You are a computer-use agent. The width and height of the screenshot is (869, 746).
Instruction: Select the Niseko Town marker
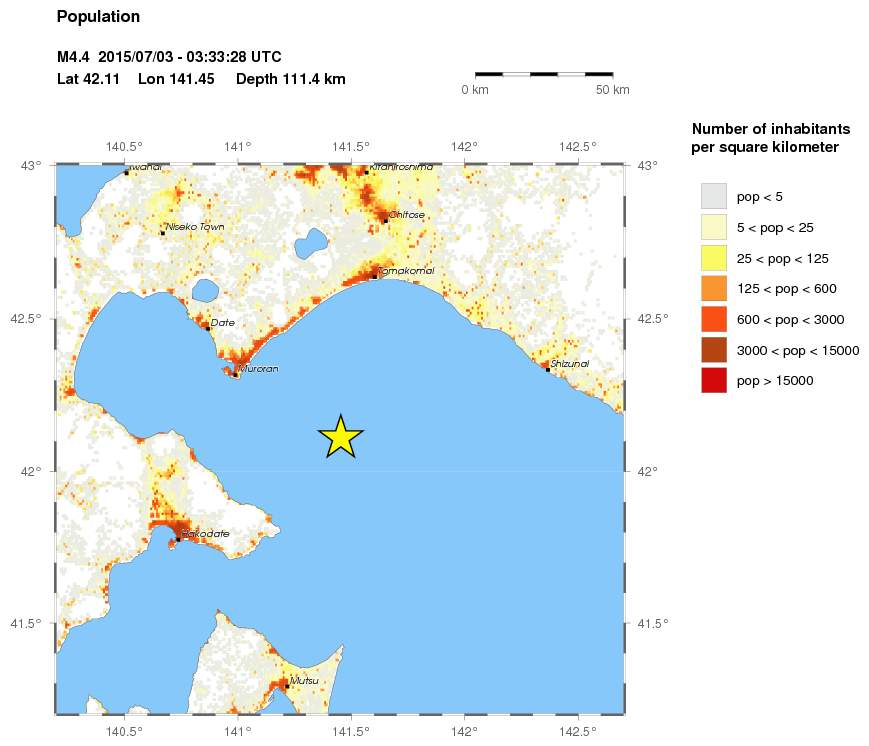point(162,233)
